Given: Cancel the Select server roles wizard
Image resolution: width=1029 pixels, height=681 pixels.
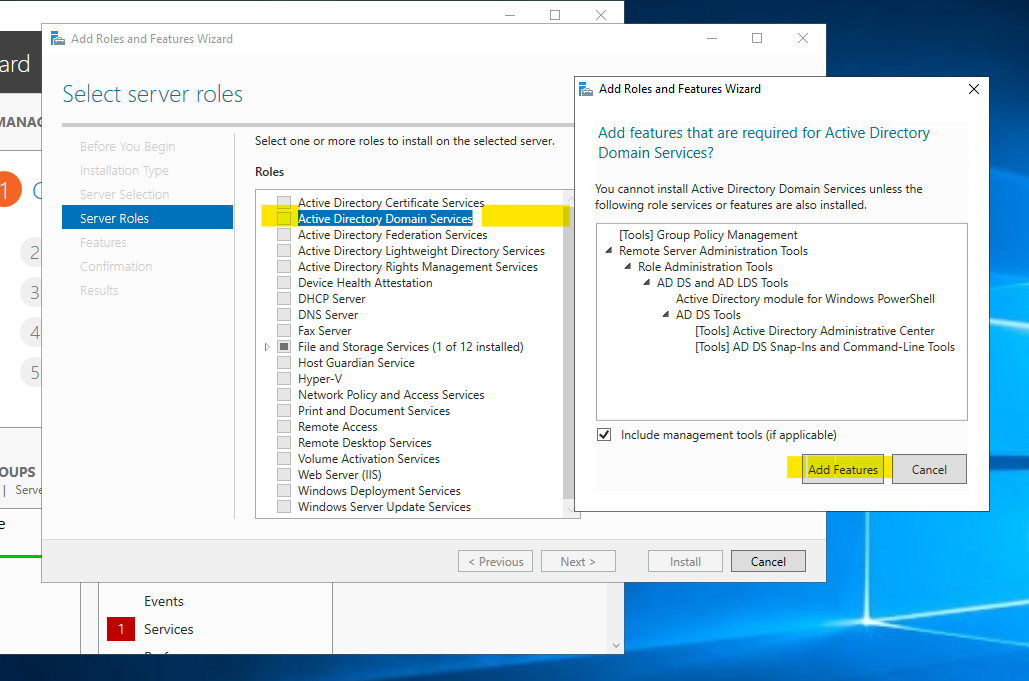Looking at the screenshot, I should click(768, 562).
